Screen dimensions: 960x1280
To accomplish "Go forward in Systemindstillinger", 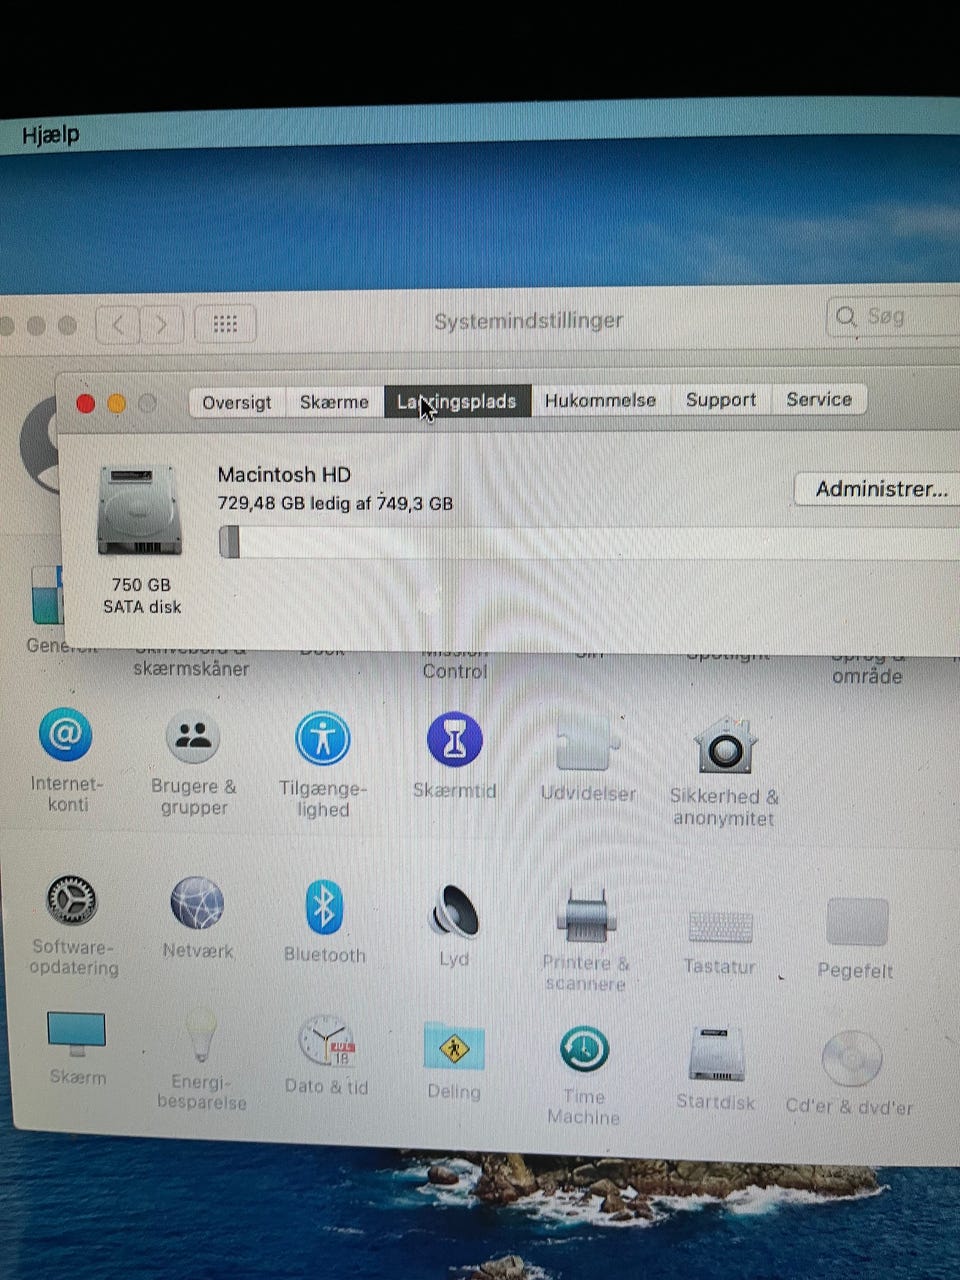I will click(161, 325).
